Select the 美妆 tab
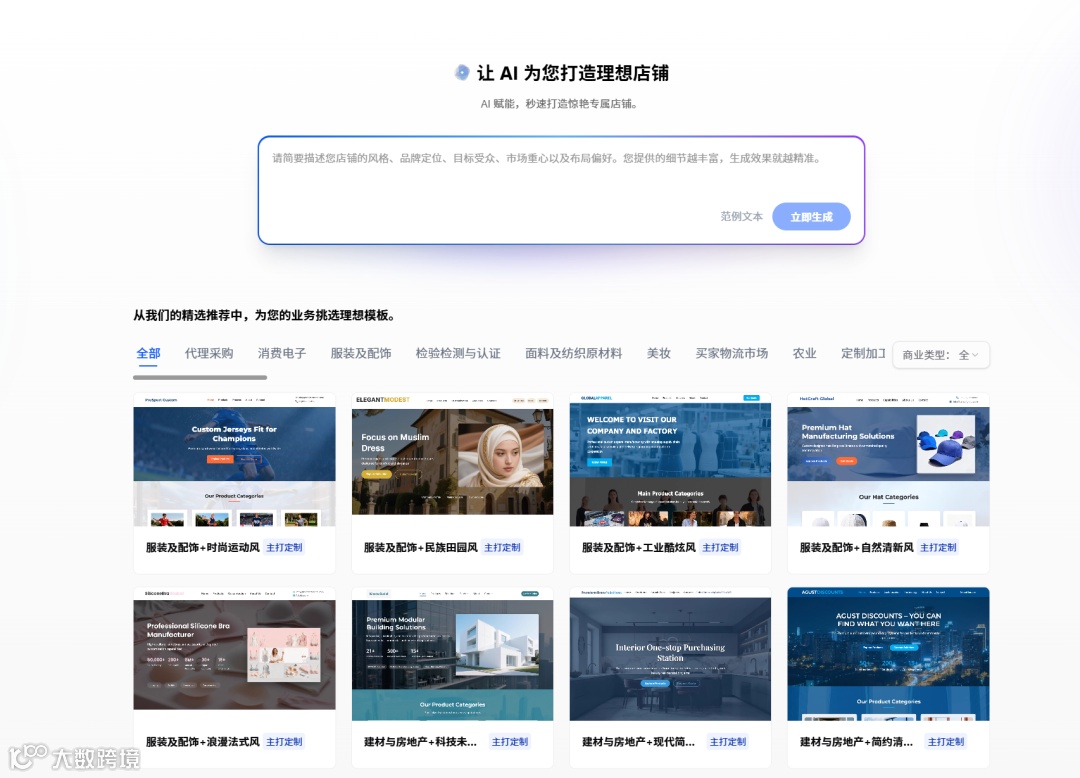Screen dimensions: 1080x778 pyautogui.click(x=658, y=353)
